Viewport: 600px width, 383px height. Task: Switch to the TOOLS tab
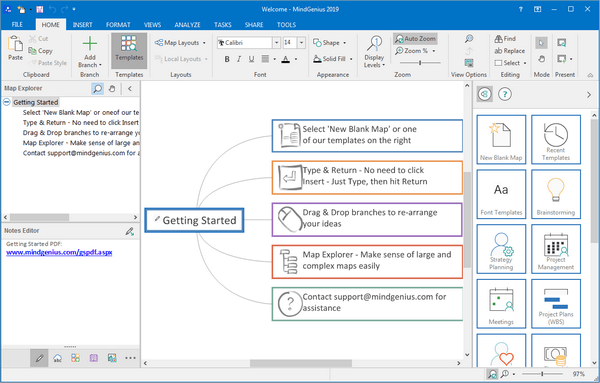(287, 25)
